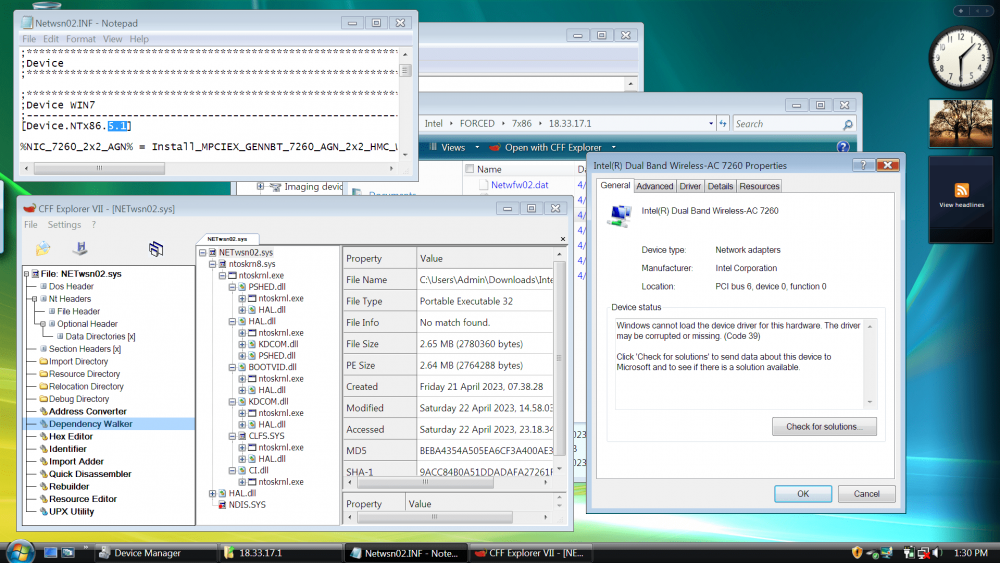Viewport: 1000px width, 563px height.
Task: Click the RSS feed headlines gadget icon
Action: tap(961, 190)
